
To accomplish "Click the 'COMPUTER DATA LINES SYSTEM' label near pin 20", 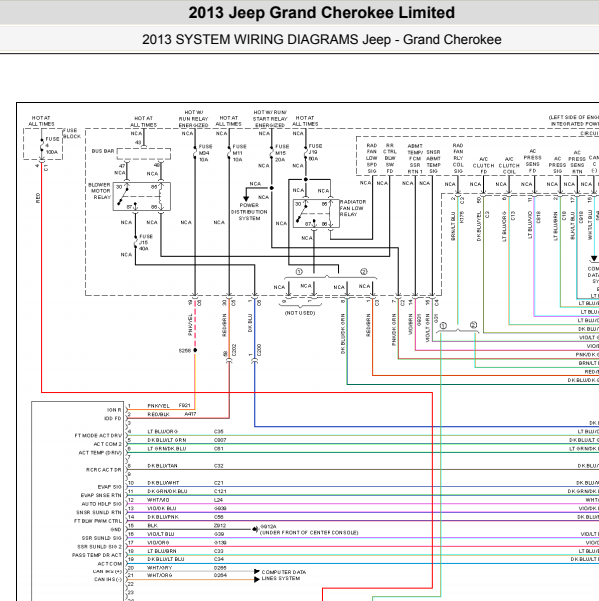I will (284, 575).
